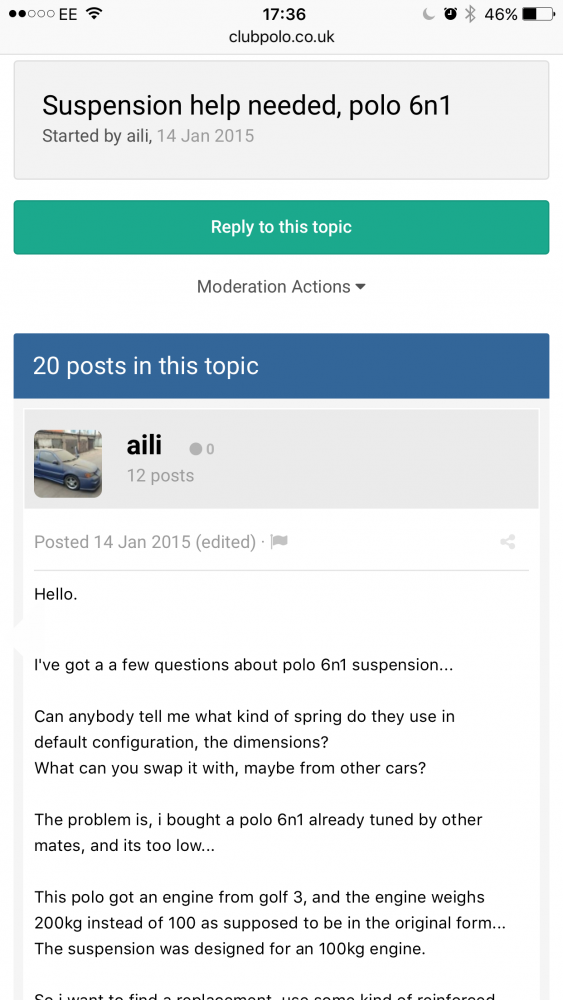Click Reply to this topic button

coord(281,227)
